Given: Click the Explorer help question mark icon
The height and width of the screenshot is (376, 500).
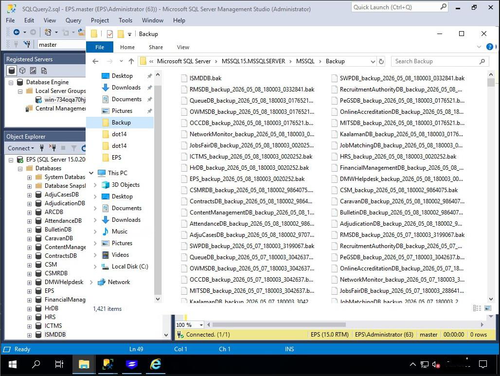Looking at the screenshot, I should 490,47.
